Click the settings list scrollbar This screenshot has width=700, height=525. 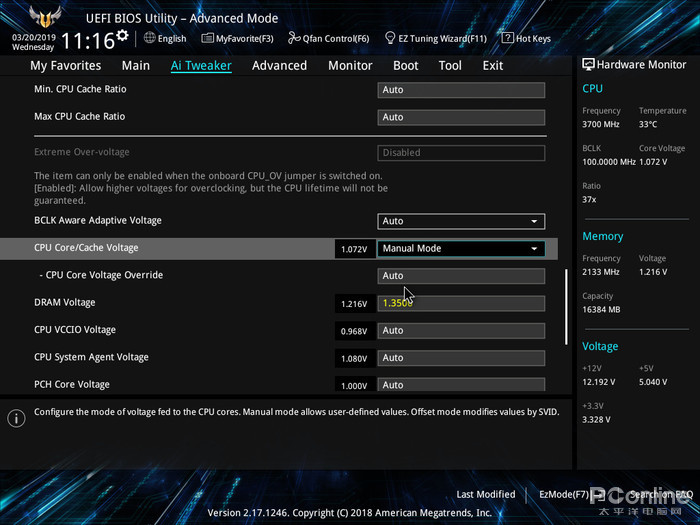point(567,306)
